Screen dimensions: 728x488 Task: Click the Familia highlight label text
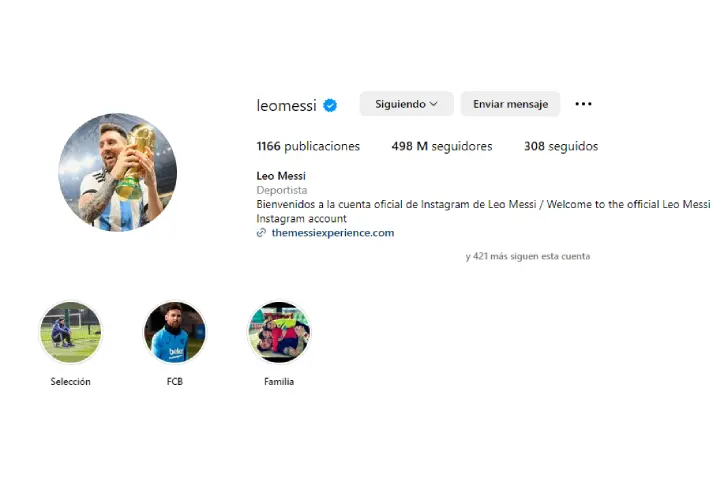tap(279, 382)
